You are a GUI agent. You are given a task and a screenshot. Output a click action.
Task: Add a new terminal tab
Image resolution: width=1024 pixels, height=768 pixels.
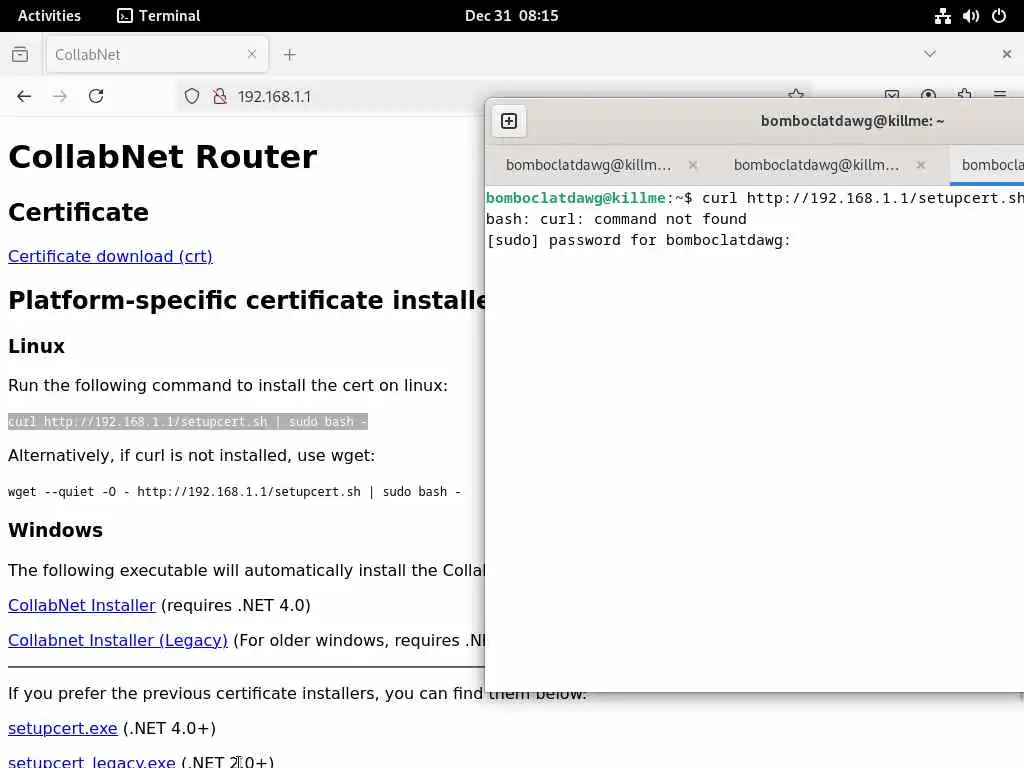tap(509, 121)
